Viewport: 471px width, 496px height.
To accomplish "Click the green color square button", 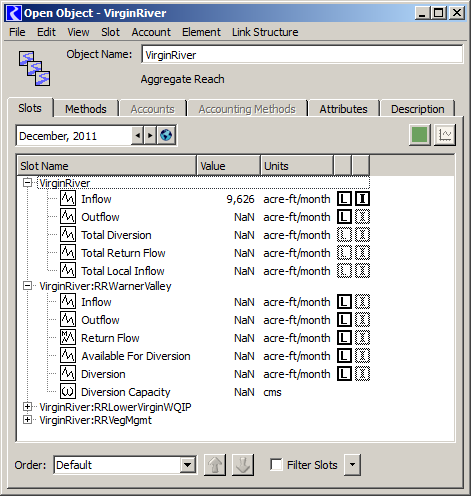I will (x=420, y=135).
